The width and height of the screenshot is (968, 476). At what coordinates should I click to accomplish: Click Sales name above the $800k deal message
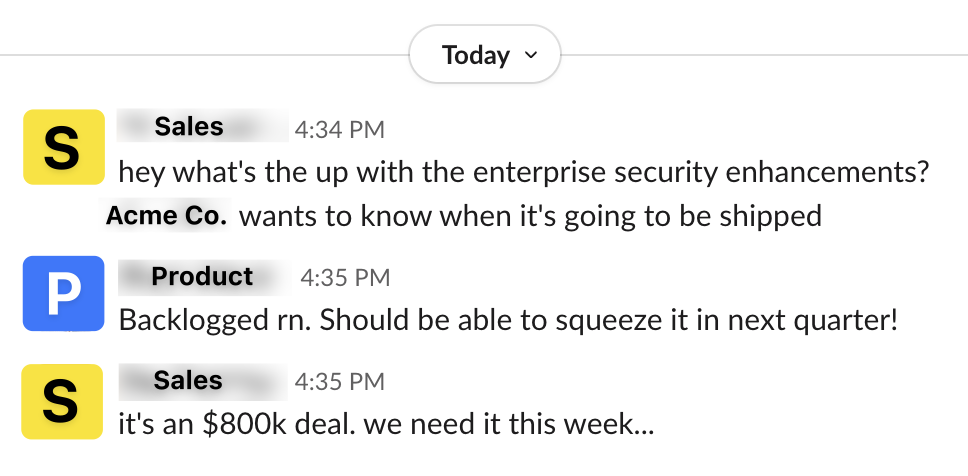[x=188, y=380]
